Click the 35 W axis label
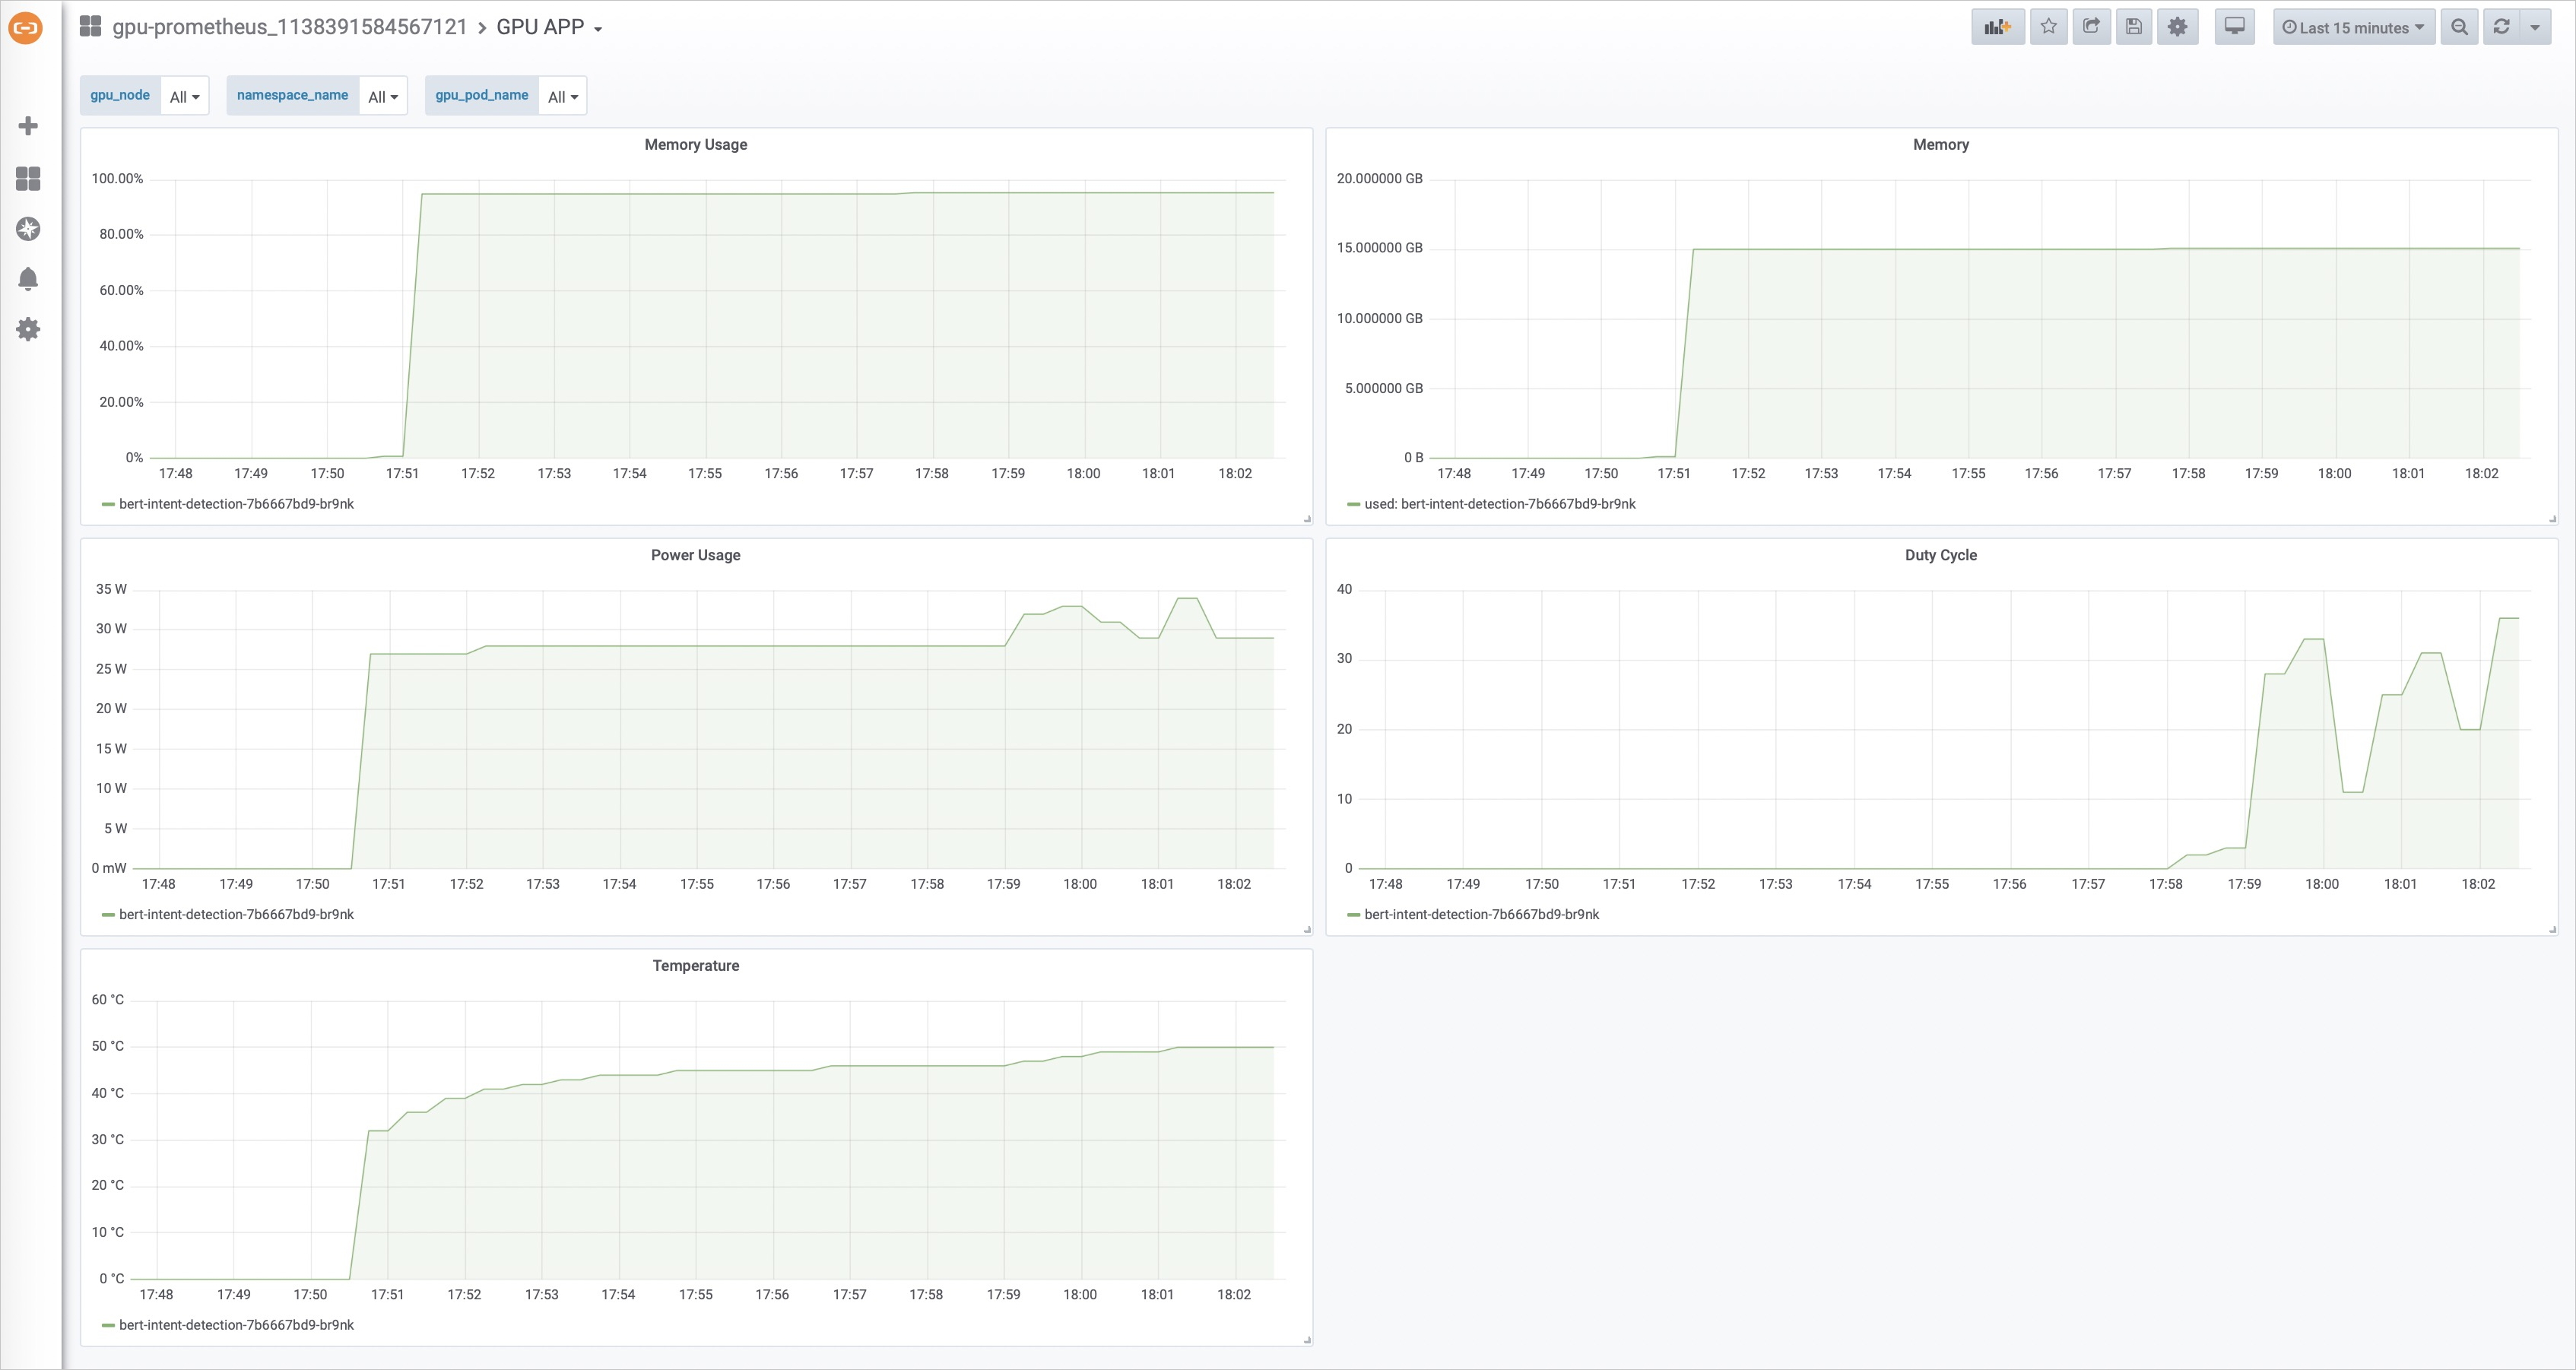The height and width of the screenshot is (1370, 2576). pos(111,589)
